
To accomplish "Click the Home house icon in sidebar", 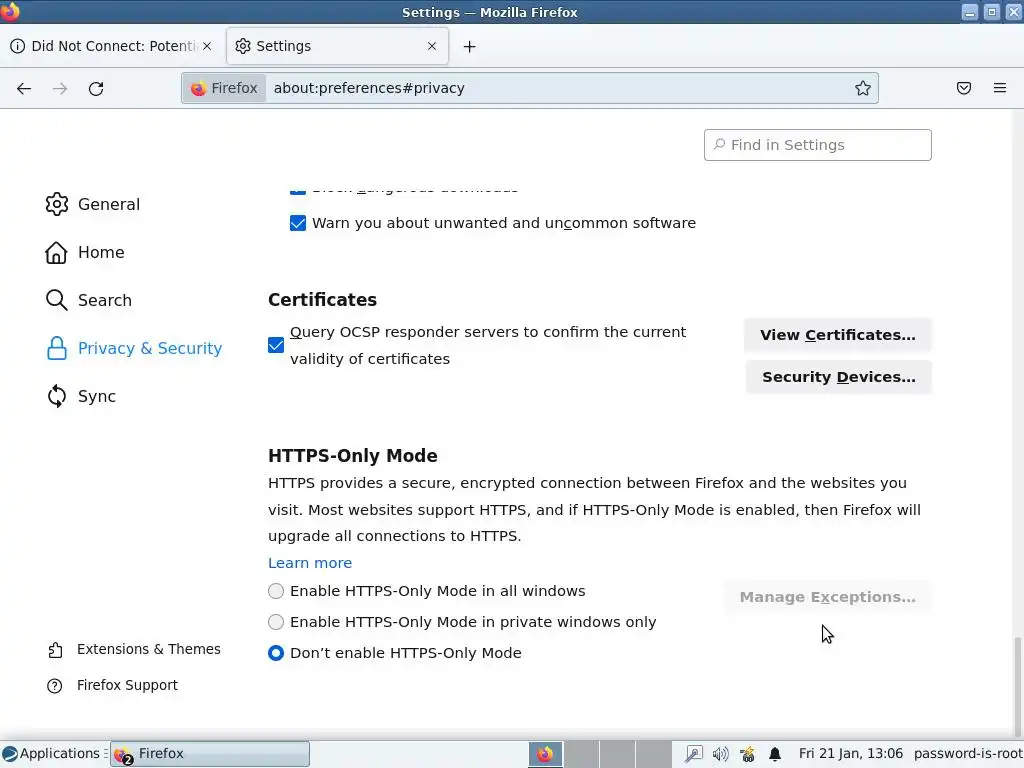I will [x=56, y=252].
